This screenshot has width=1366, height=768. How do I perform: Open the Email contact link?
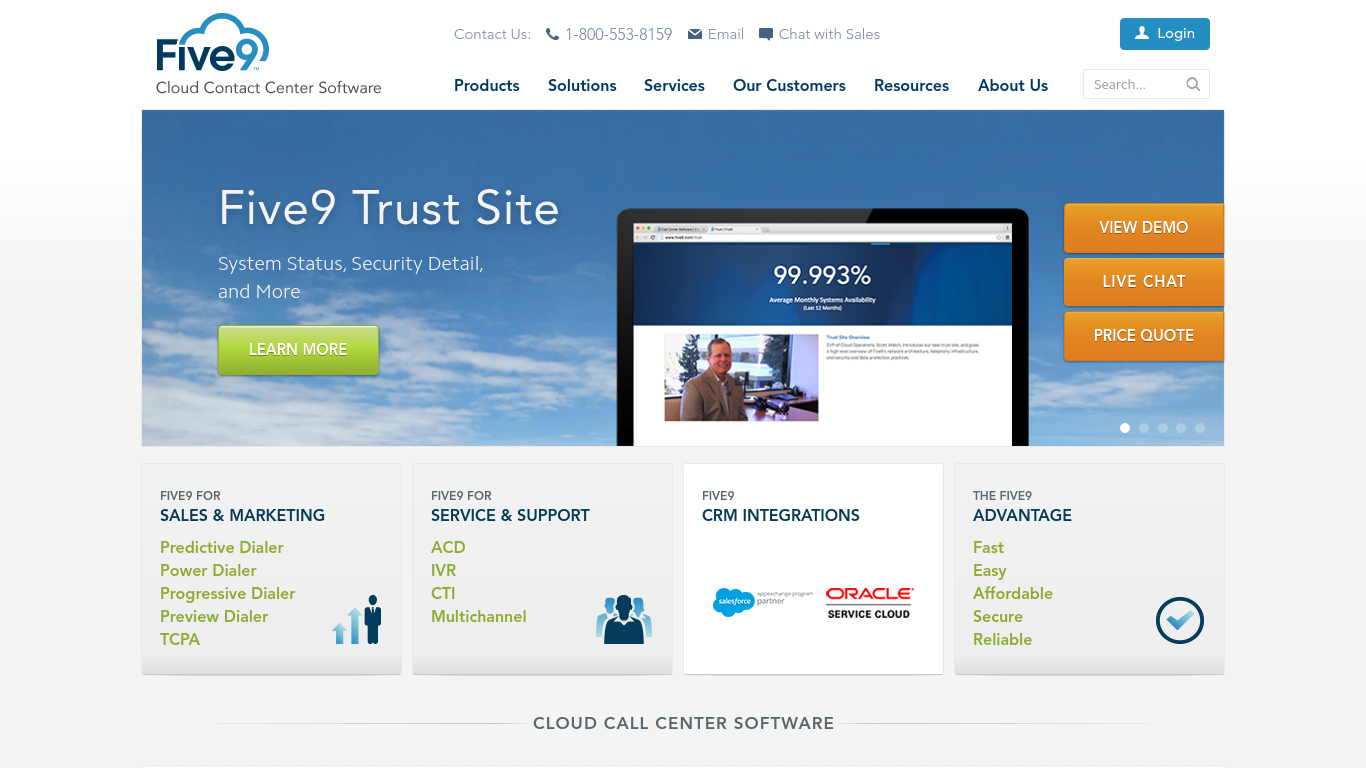click(x=726, y=34)
